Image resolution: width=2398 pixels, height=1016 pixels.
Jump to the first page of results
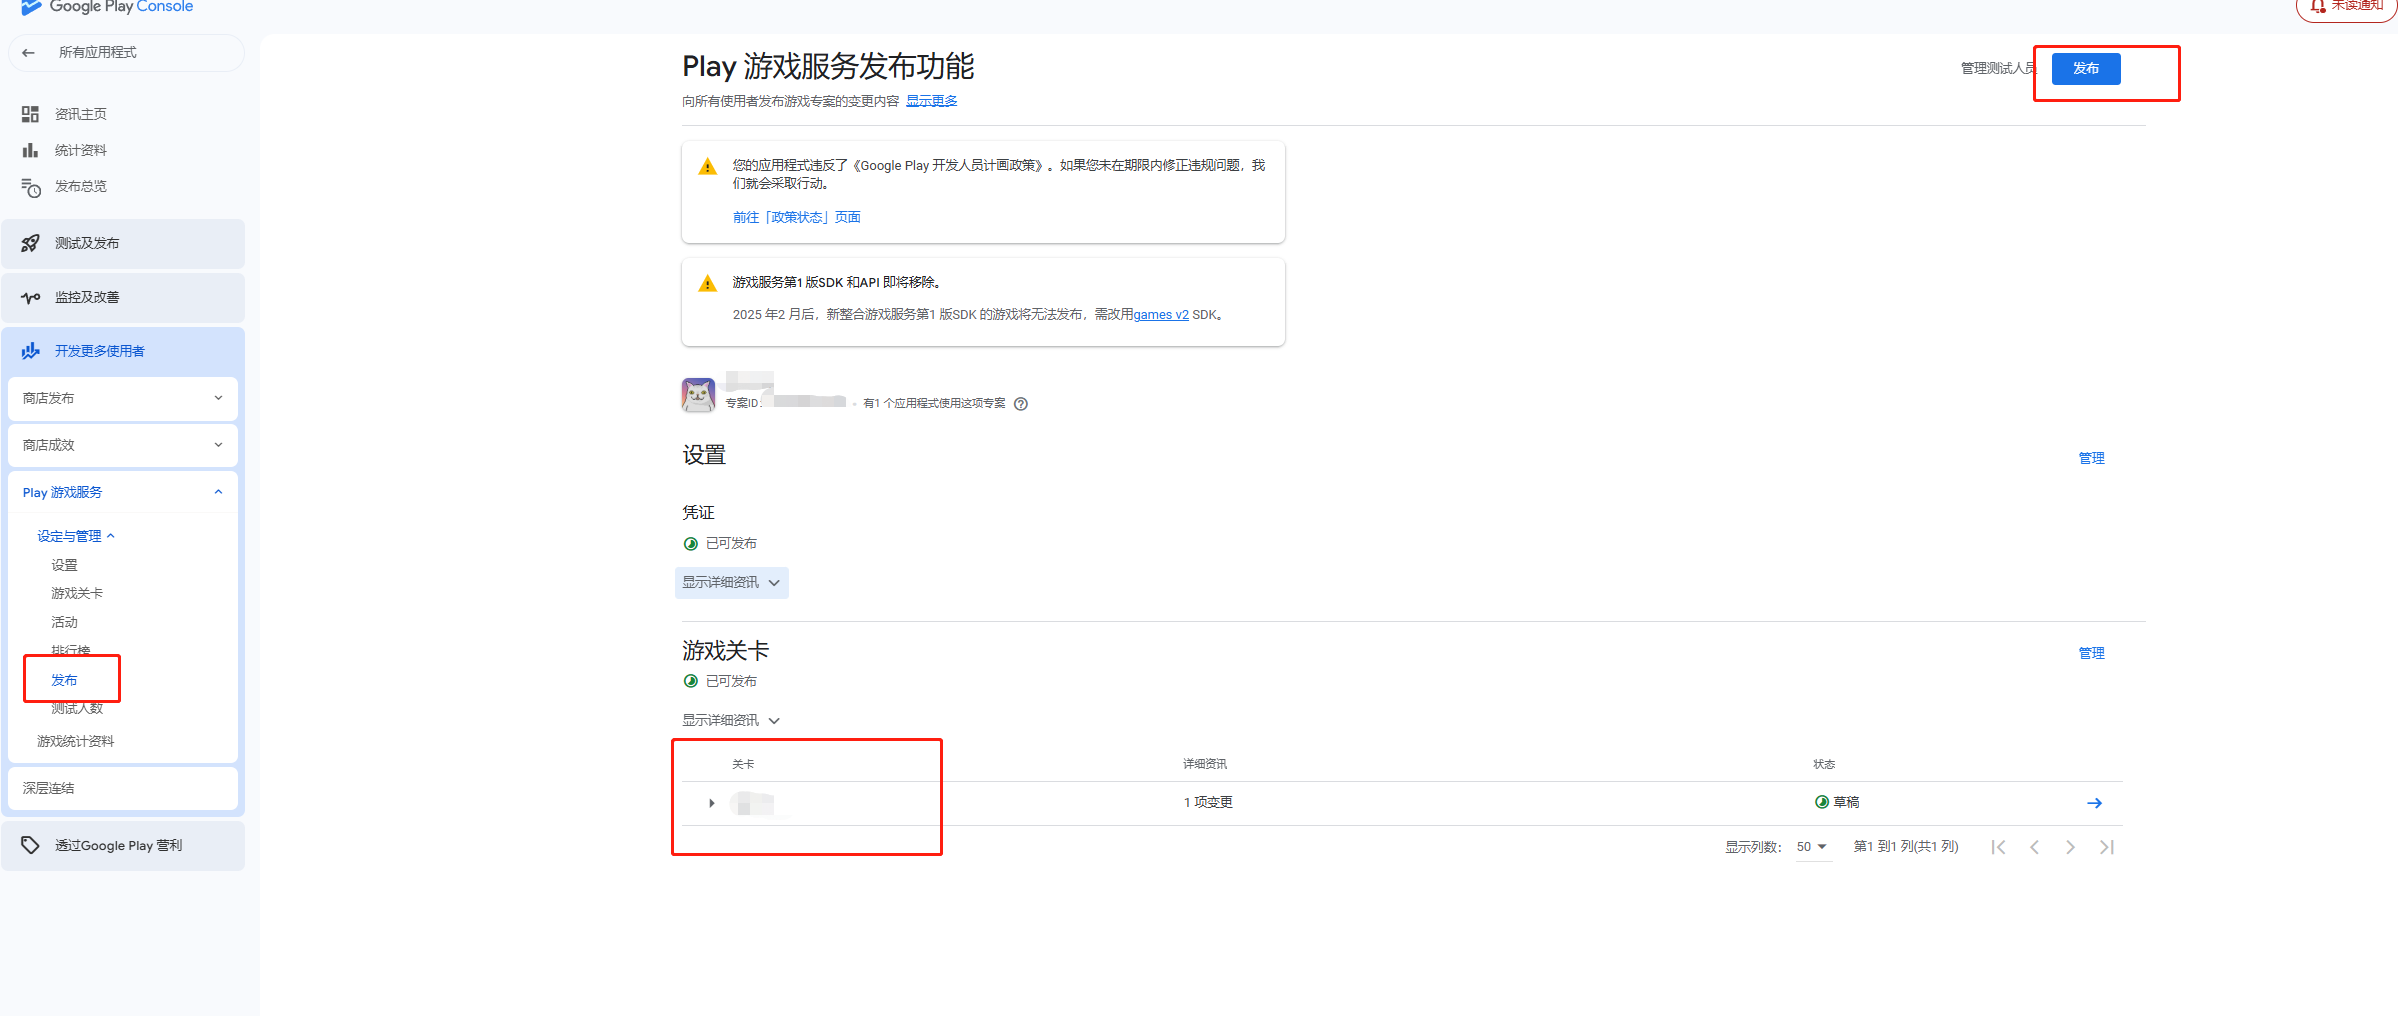(1998, 847)
